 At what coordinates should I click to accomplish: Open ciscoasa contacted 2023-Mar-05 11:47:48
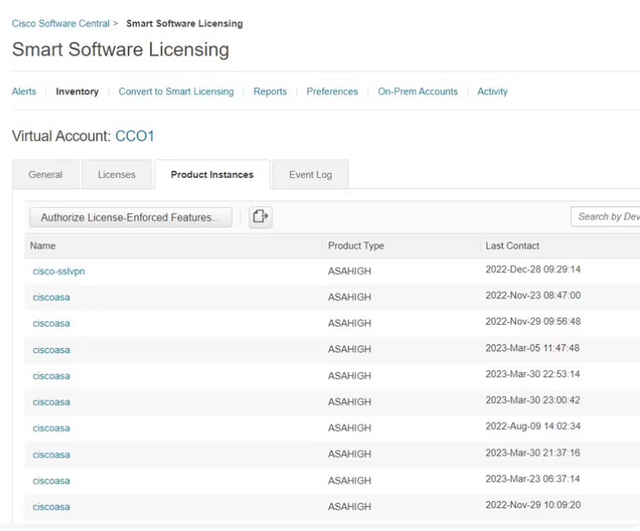(x=51, y=350)
